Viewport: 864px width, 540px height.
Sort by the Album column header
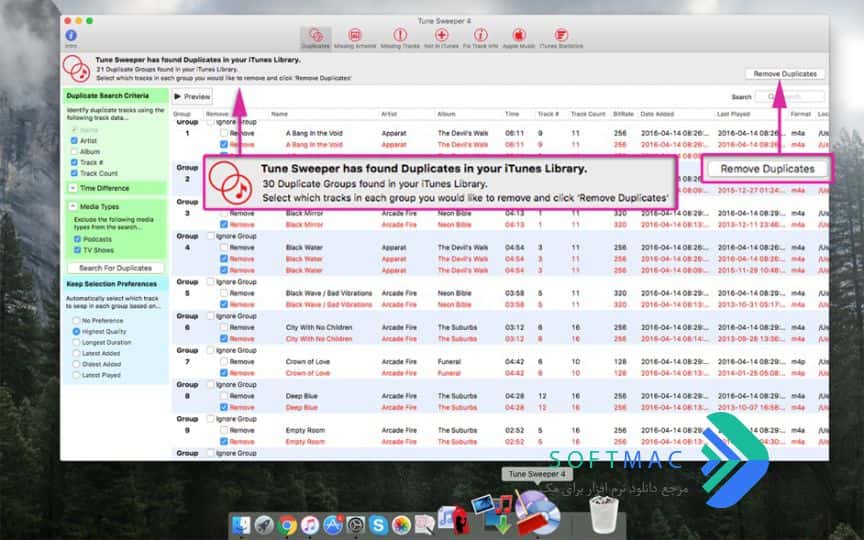coord(446,114)
